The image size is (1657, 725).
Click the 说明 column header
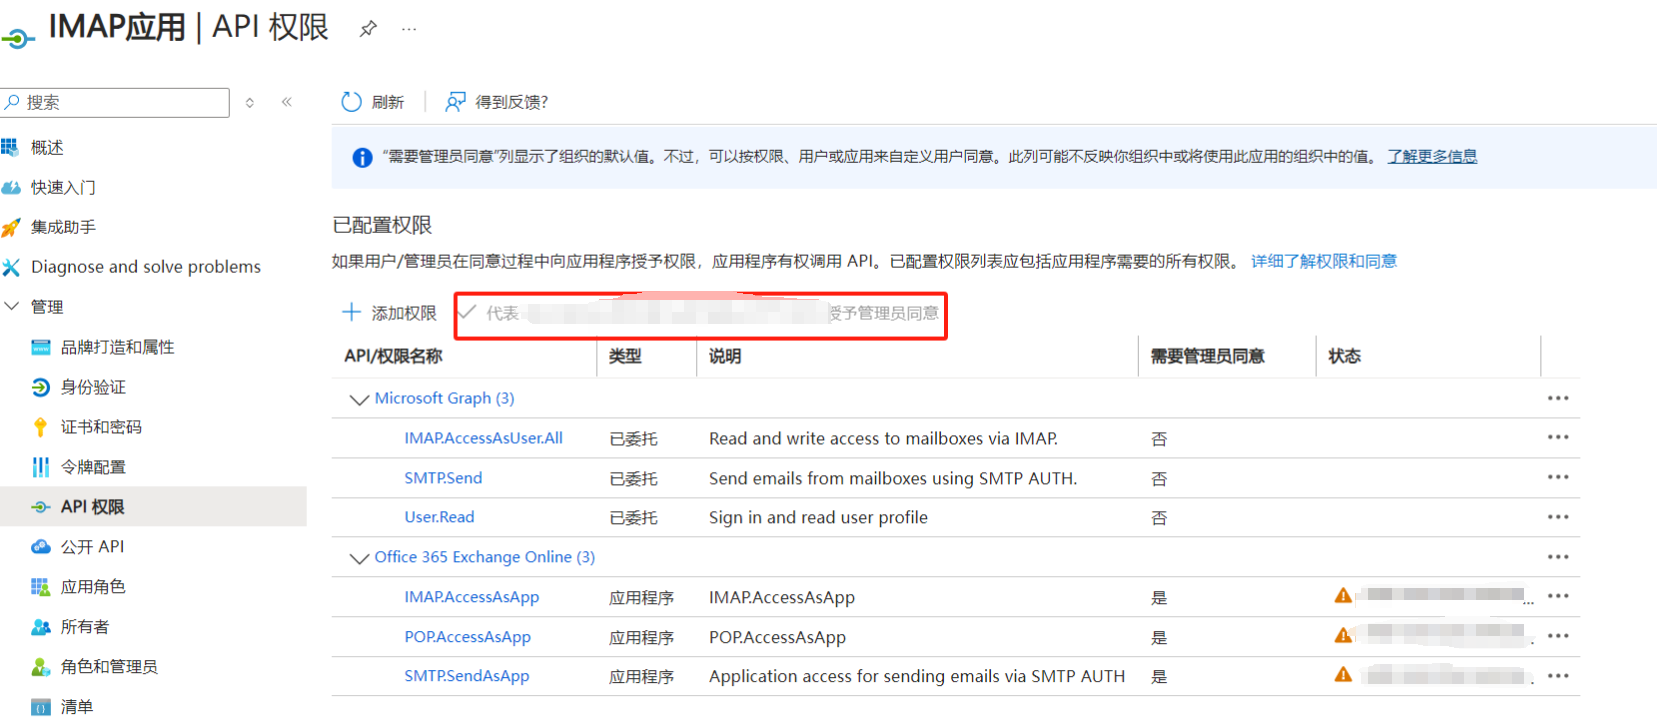pos(725,356)
